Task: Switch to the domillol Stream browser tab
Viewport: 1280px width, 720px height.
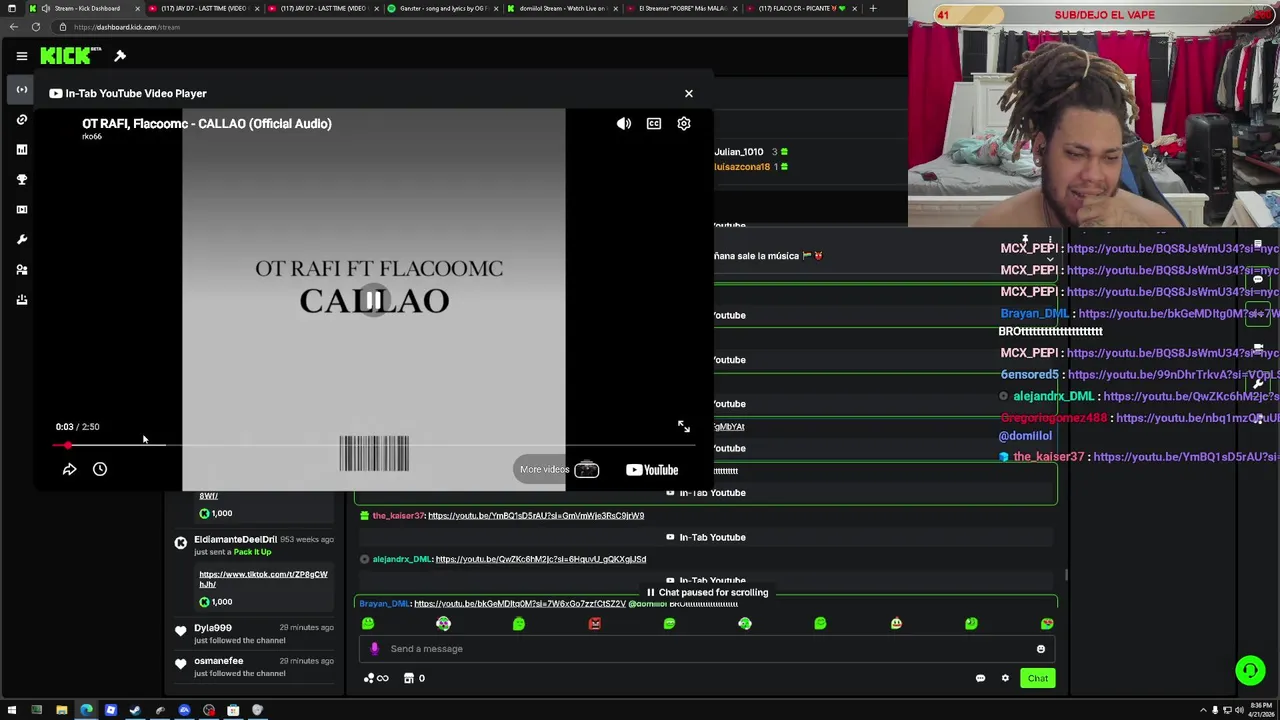Action: 560,8
